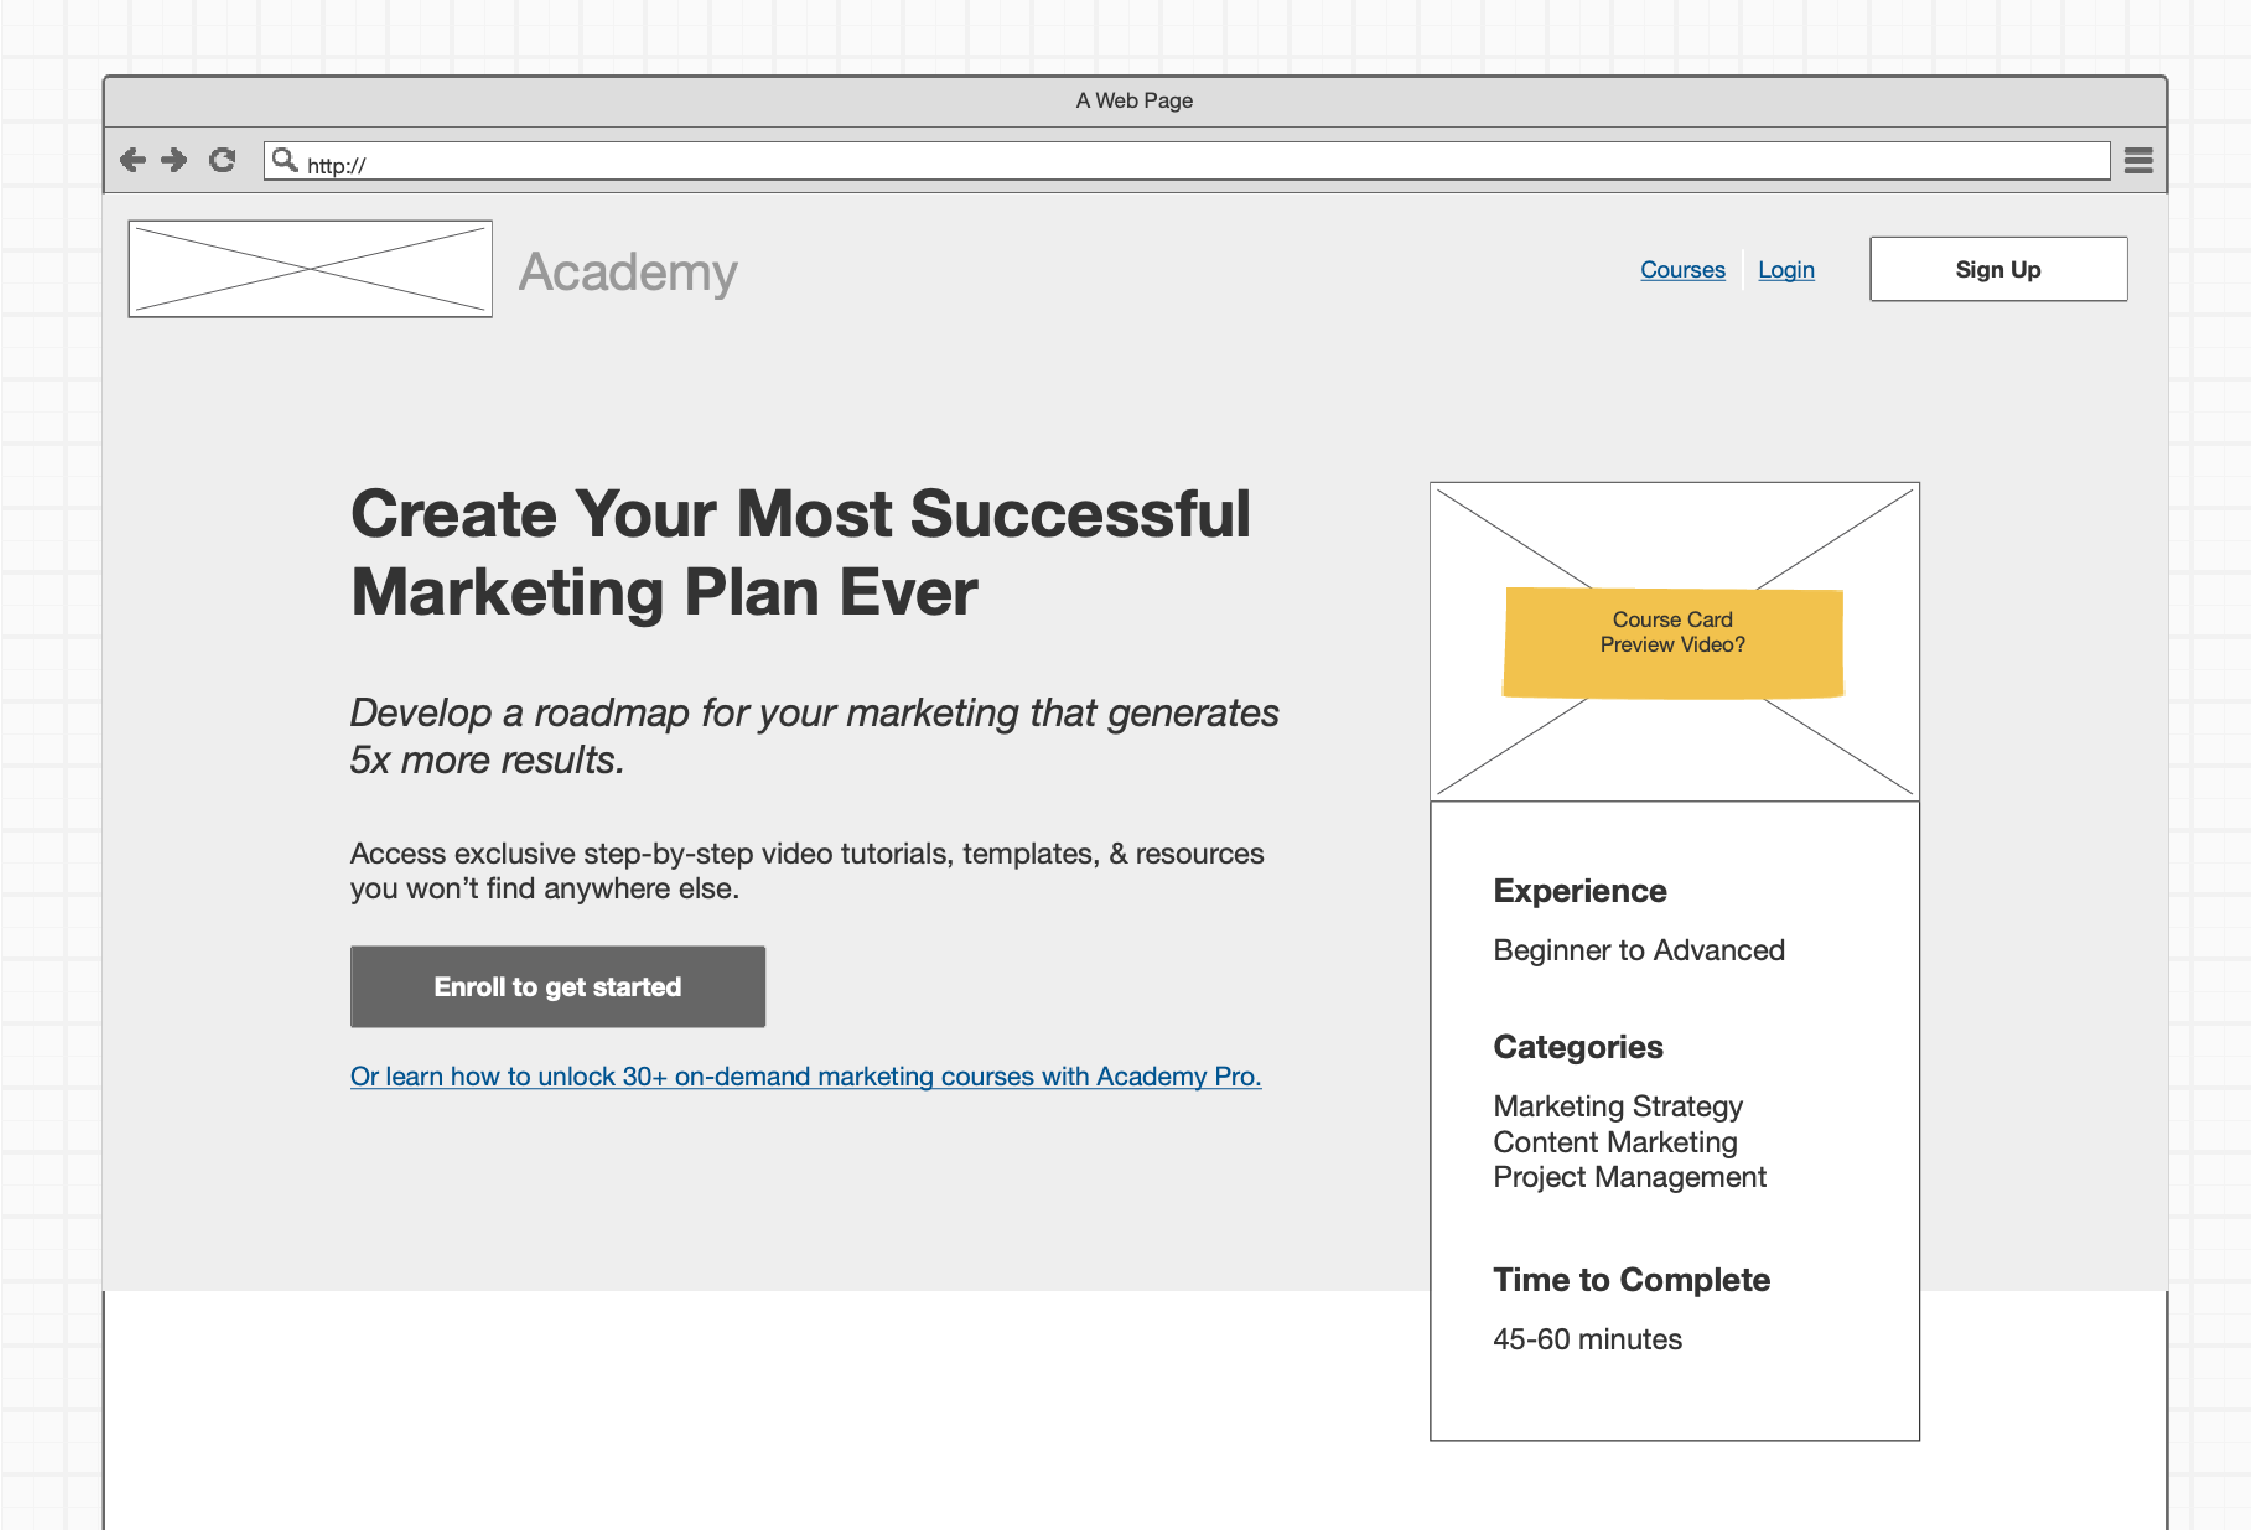Screen dimensions: 2251x1530
Task: Open the Courses link
Action: click(1682, 270)
